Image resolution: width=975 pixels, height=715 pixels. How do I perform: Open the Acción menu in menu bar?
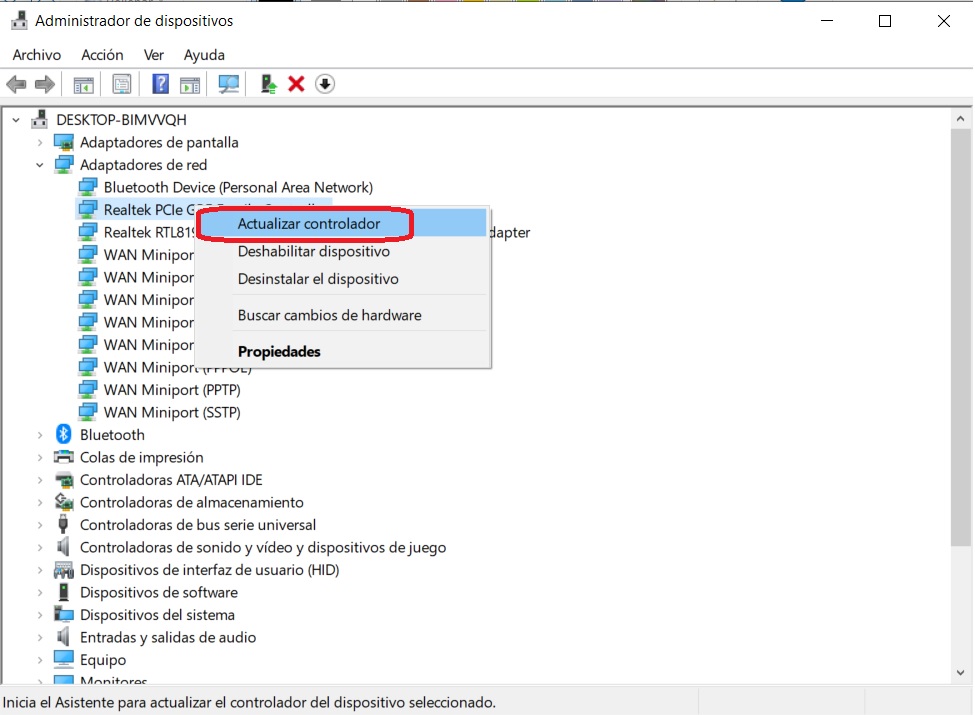[102, 55]
